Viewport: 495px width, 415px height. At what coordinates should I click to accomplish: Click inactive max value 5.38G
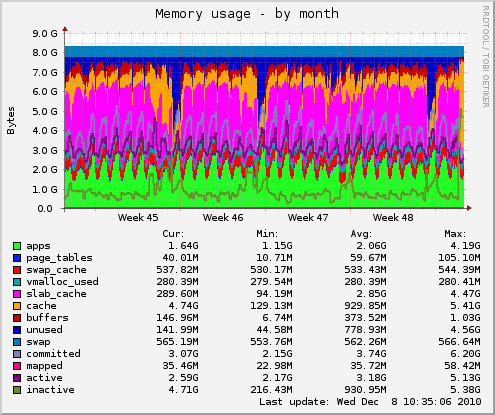point(465,390)
